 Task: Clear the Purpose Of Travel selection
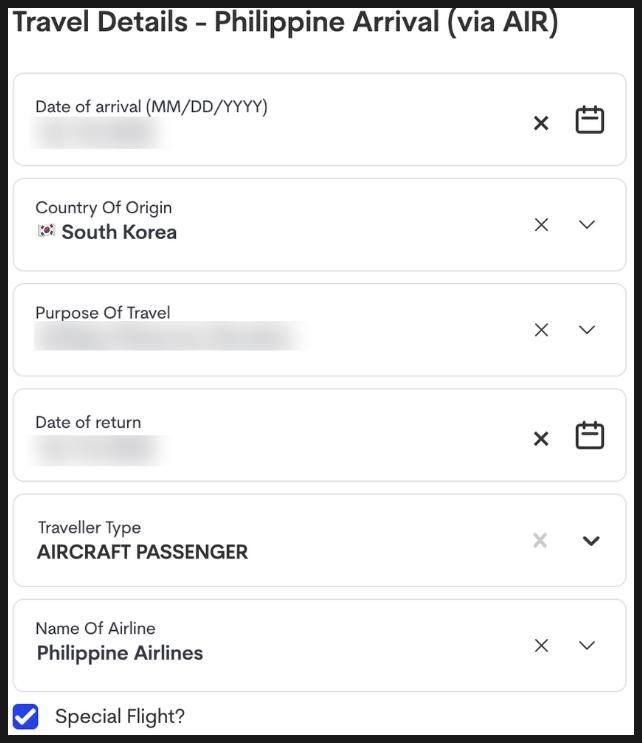[541, 330]
